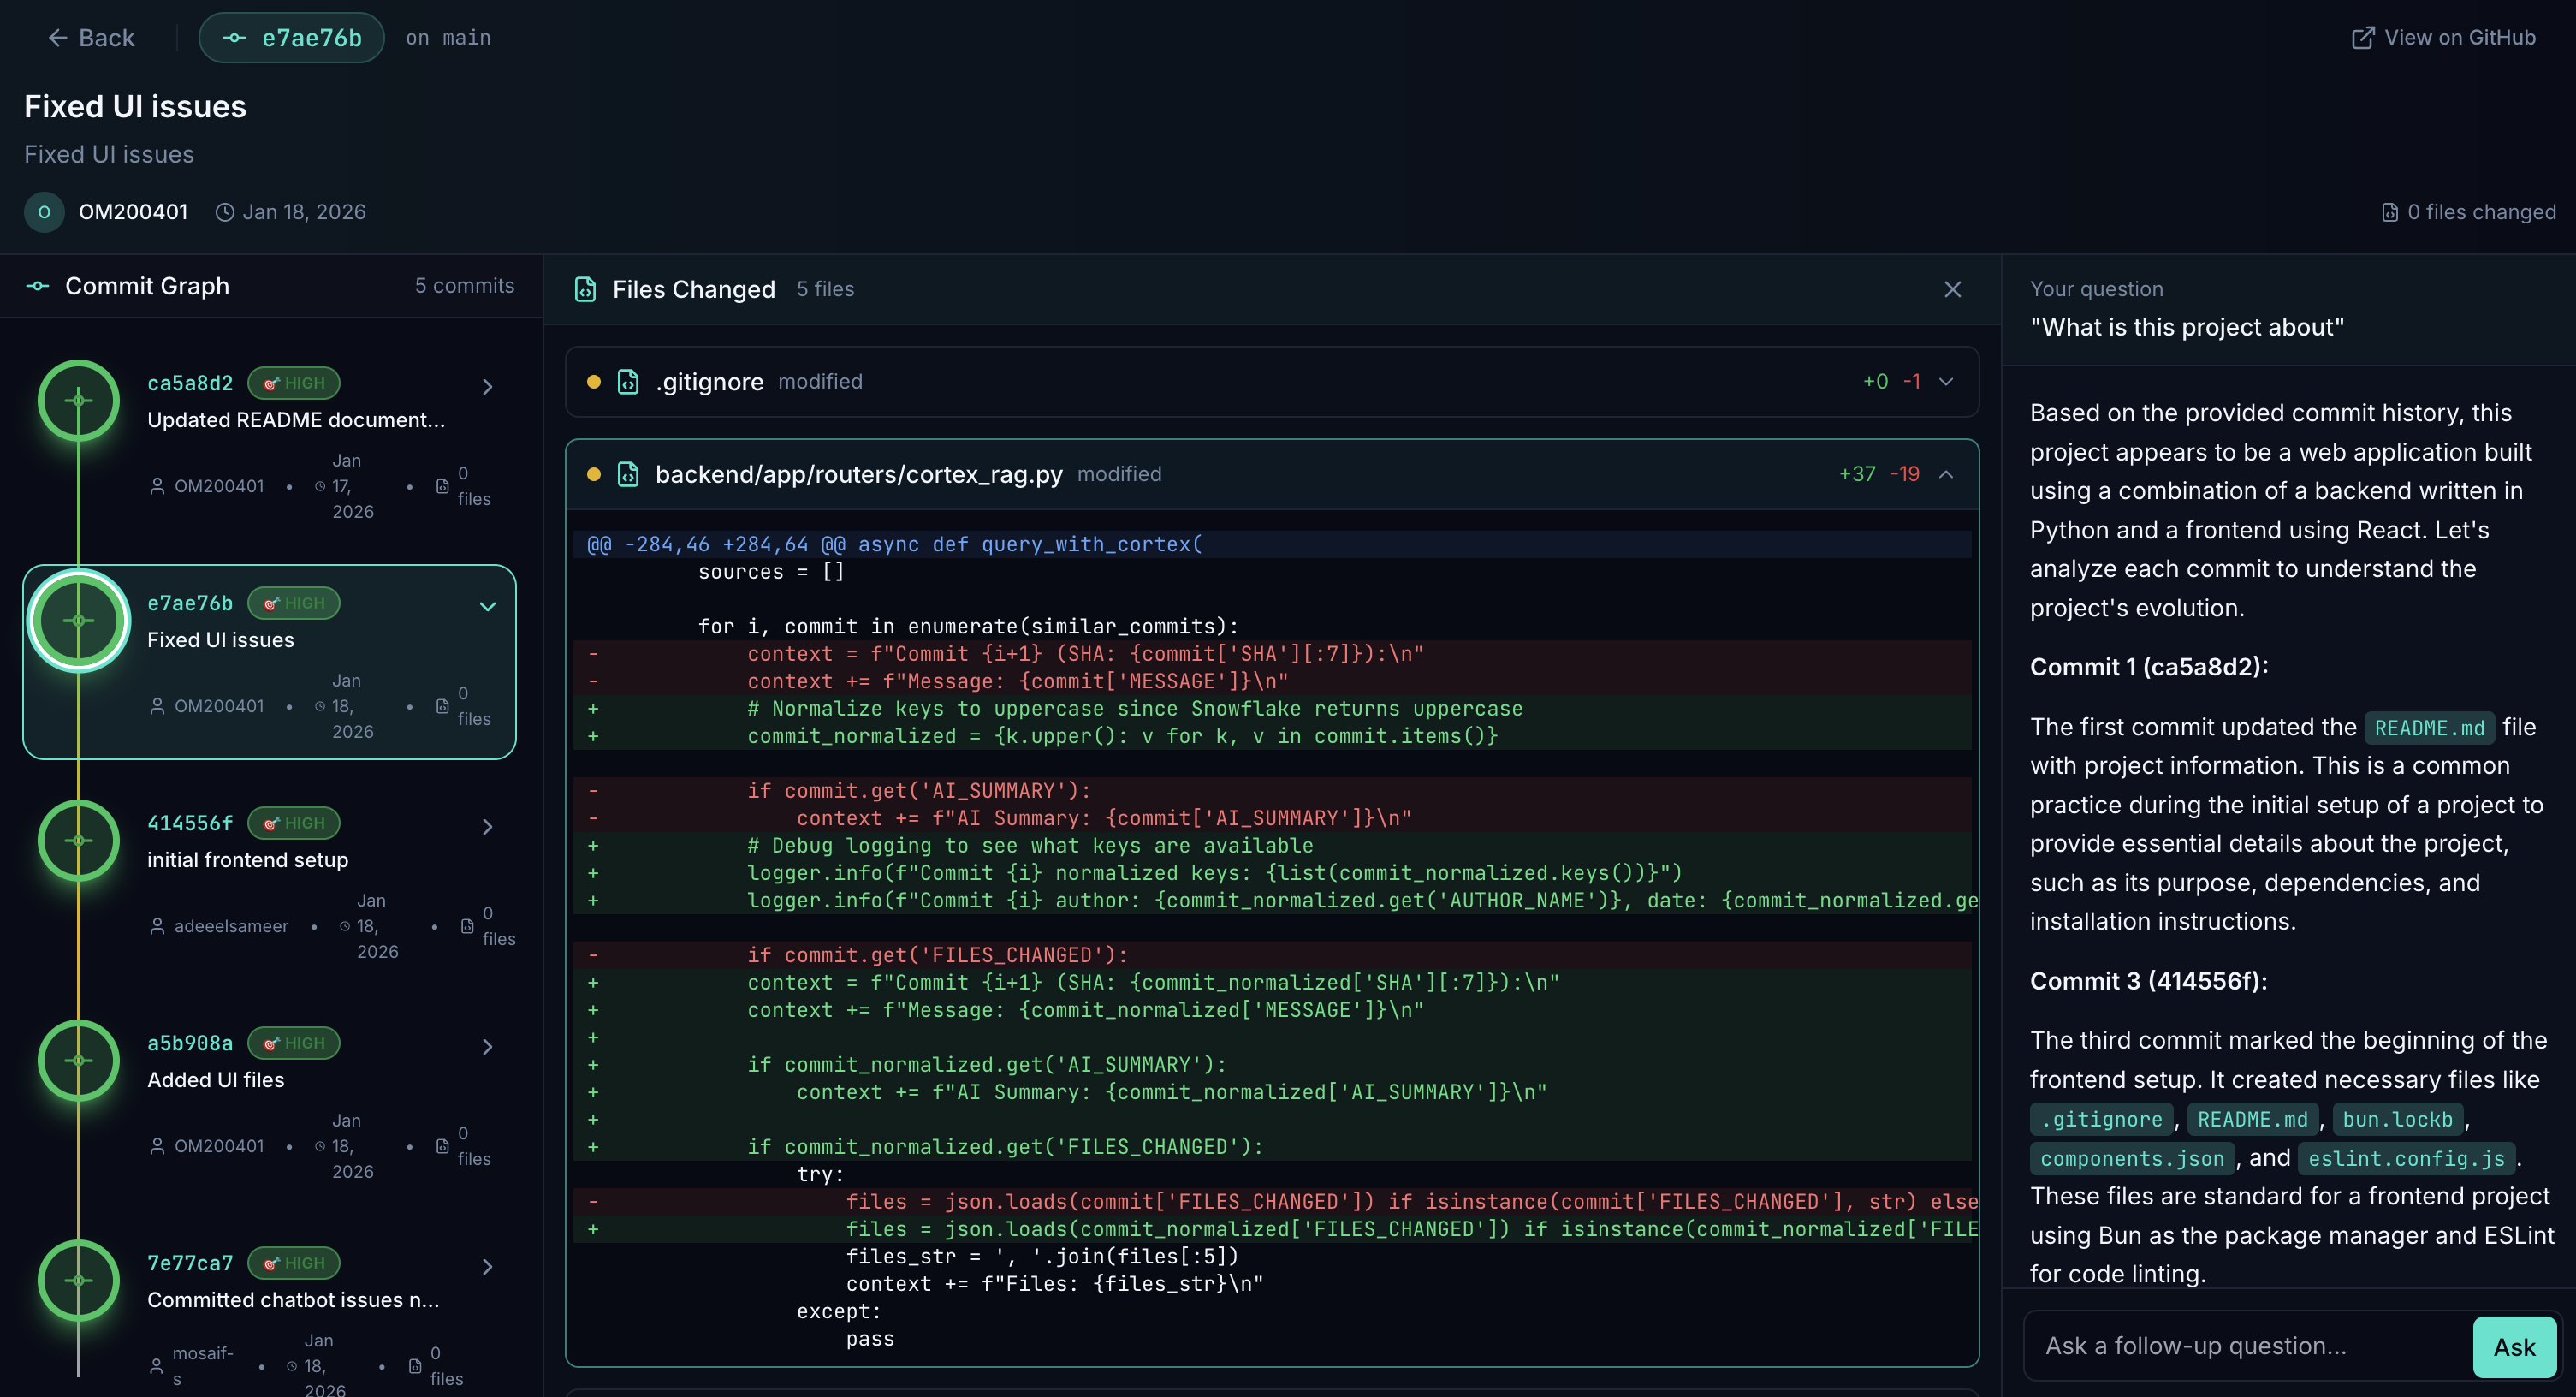This screenshot has height=1397, width=2576.
Task: Open View on GitHub link
Action: pyautogui.click(x=2443, y=38)
